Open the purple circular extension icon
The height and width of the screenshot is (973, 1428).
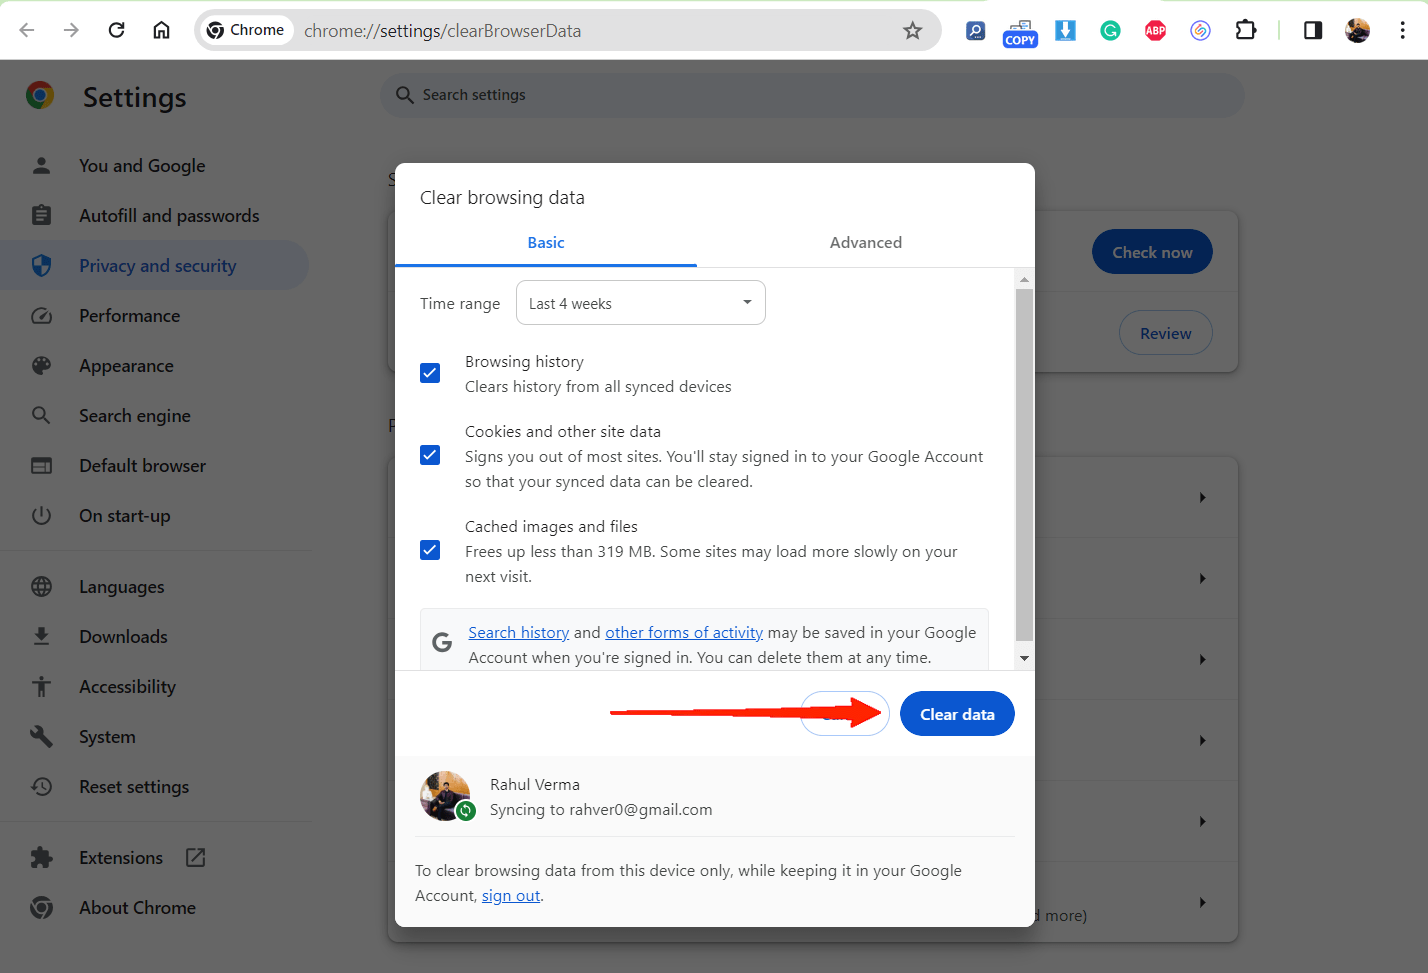click(x=1200, y=30)
